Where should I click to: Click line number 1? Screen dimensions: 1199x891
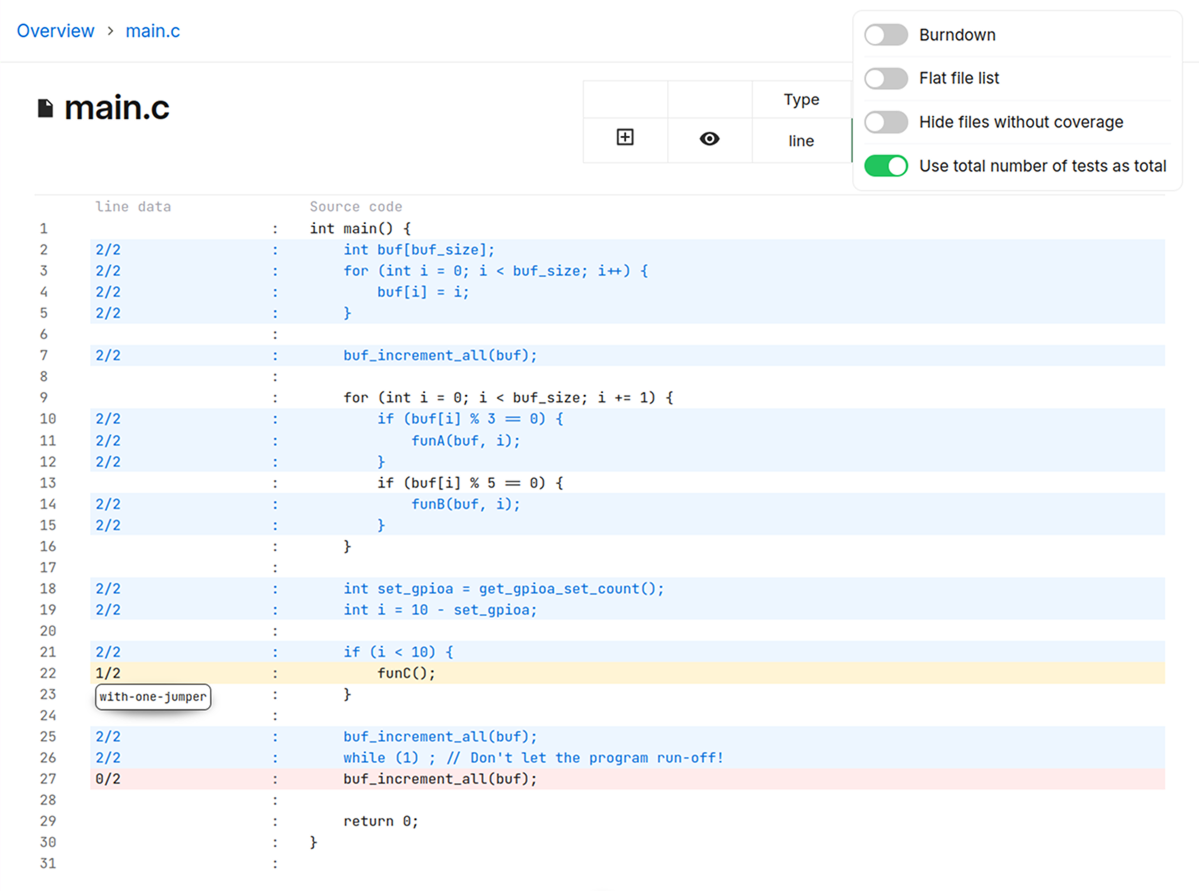[x=44, y=228]
